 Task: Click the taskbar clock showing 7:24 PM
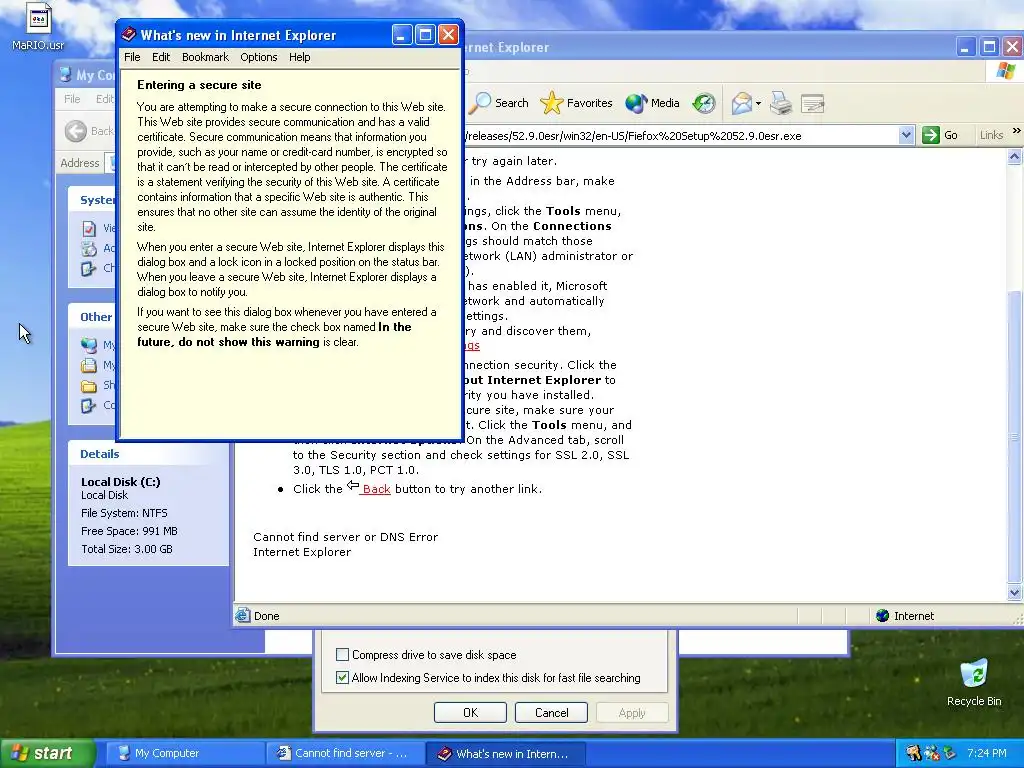[x=987, y=753]
